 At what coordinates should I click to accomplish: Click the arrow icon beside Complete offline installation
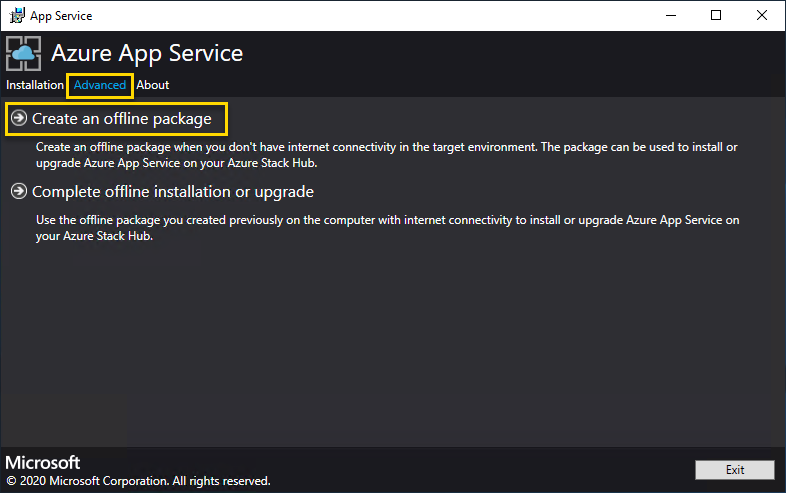(19, 191)
